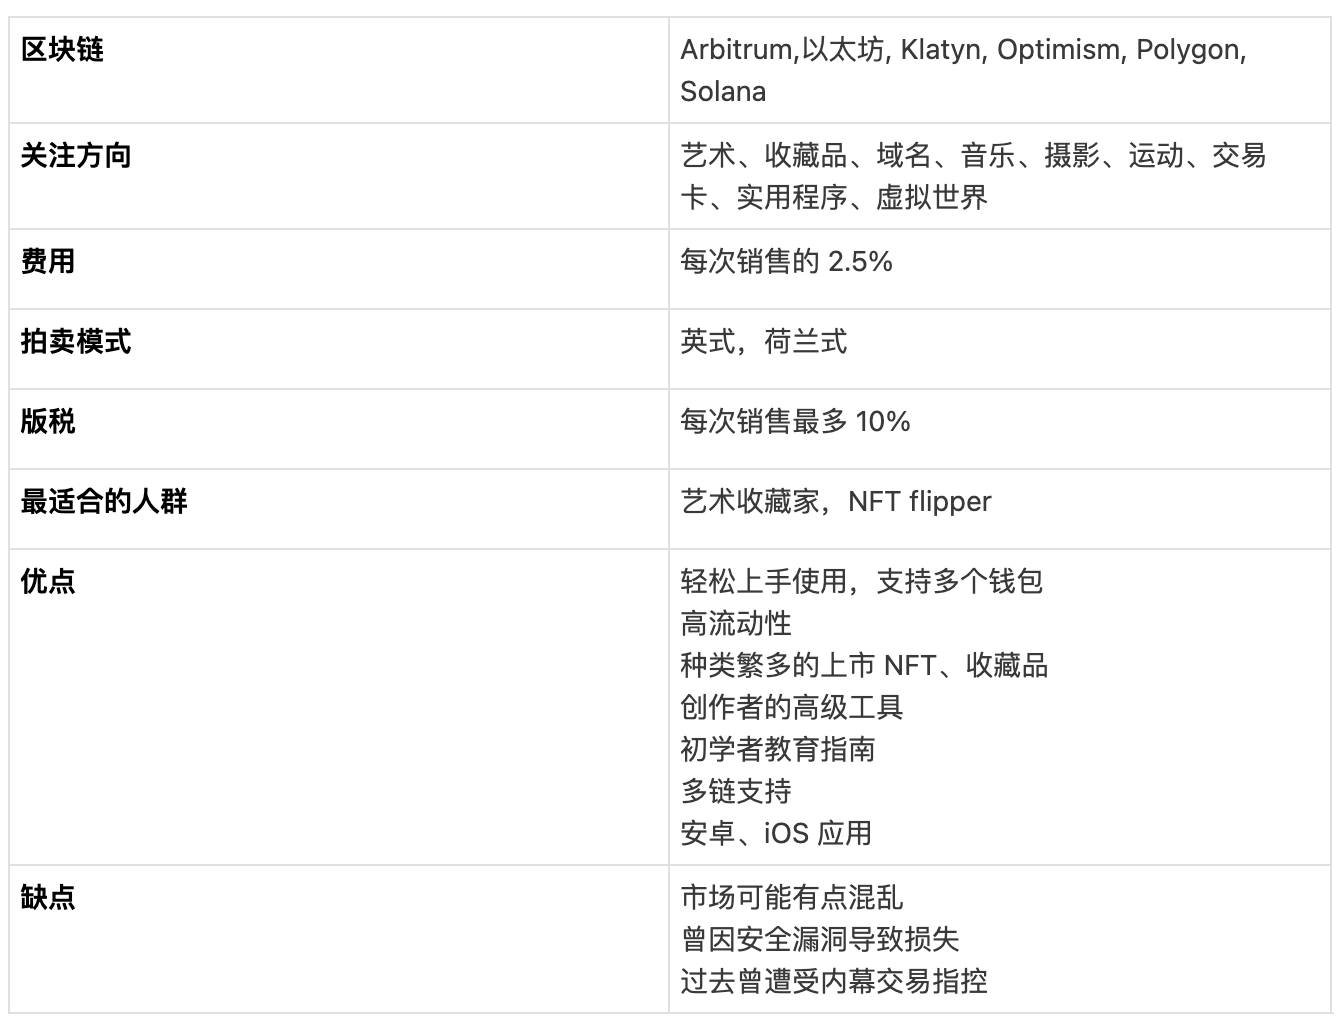Click the 区块链 row header cell
Screen dimensions: 1342x1036
(62, 50)
